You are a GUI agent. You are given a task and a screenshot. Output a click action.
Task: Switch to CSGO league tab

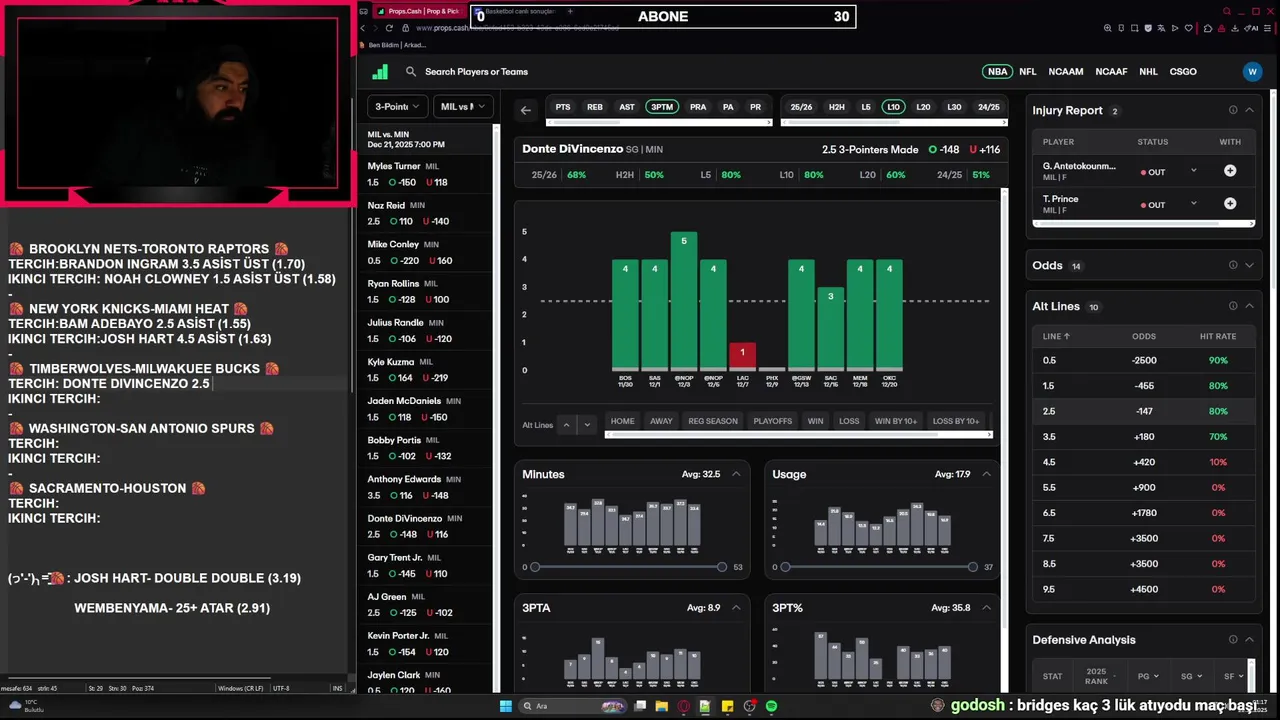[x=1183, y=72]
